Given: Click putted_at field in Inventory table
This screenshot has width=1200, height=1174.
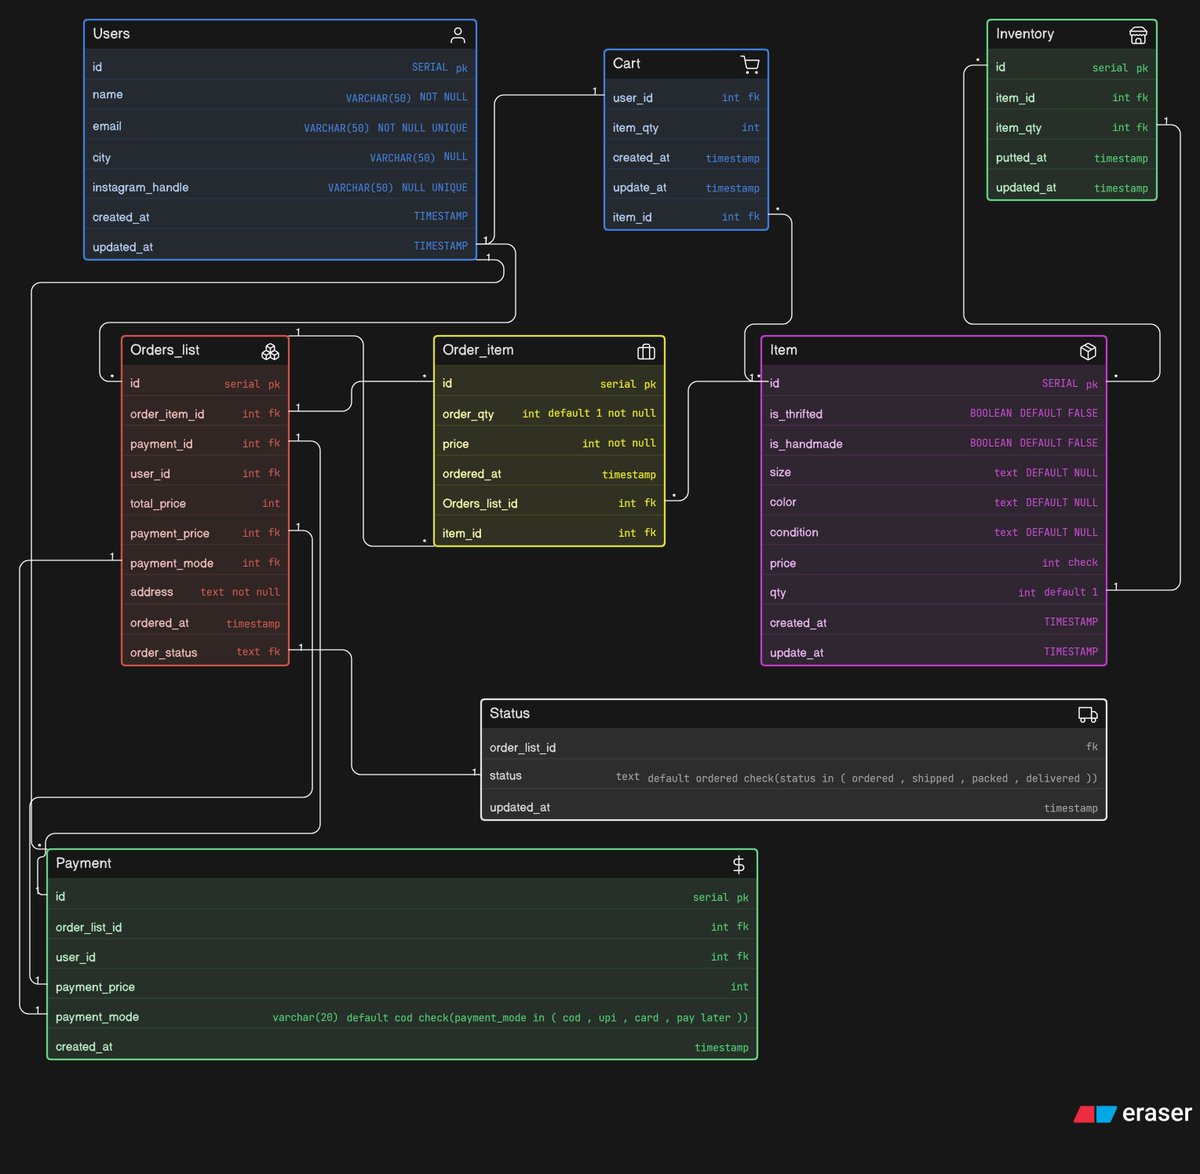Looking at the screenshot, I should (1072, 157).
